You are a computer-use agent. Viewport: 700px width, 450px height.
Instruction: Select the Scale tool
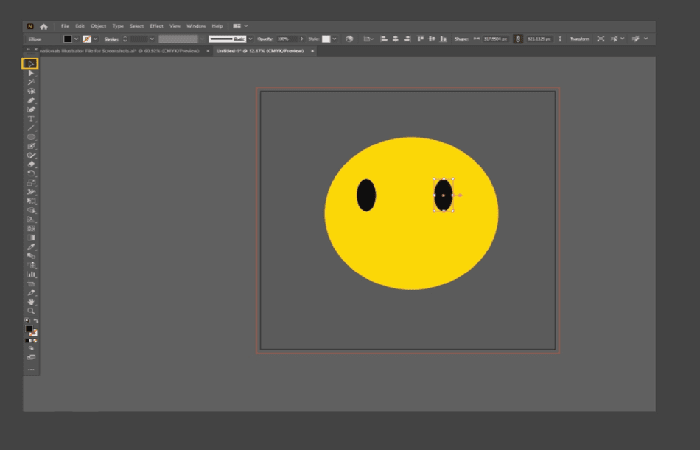[31, 183]
